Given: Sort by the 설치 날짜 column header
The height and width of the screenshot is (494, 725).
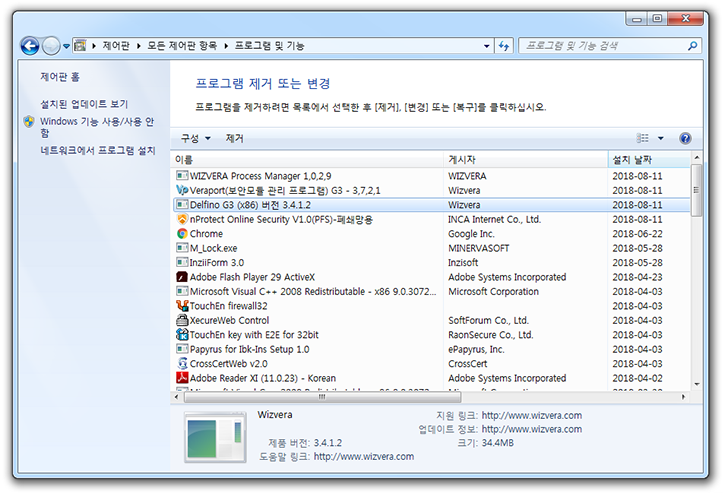Looking at the screenshot, I should 649,160.
